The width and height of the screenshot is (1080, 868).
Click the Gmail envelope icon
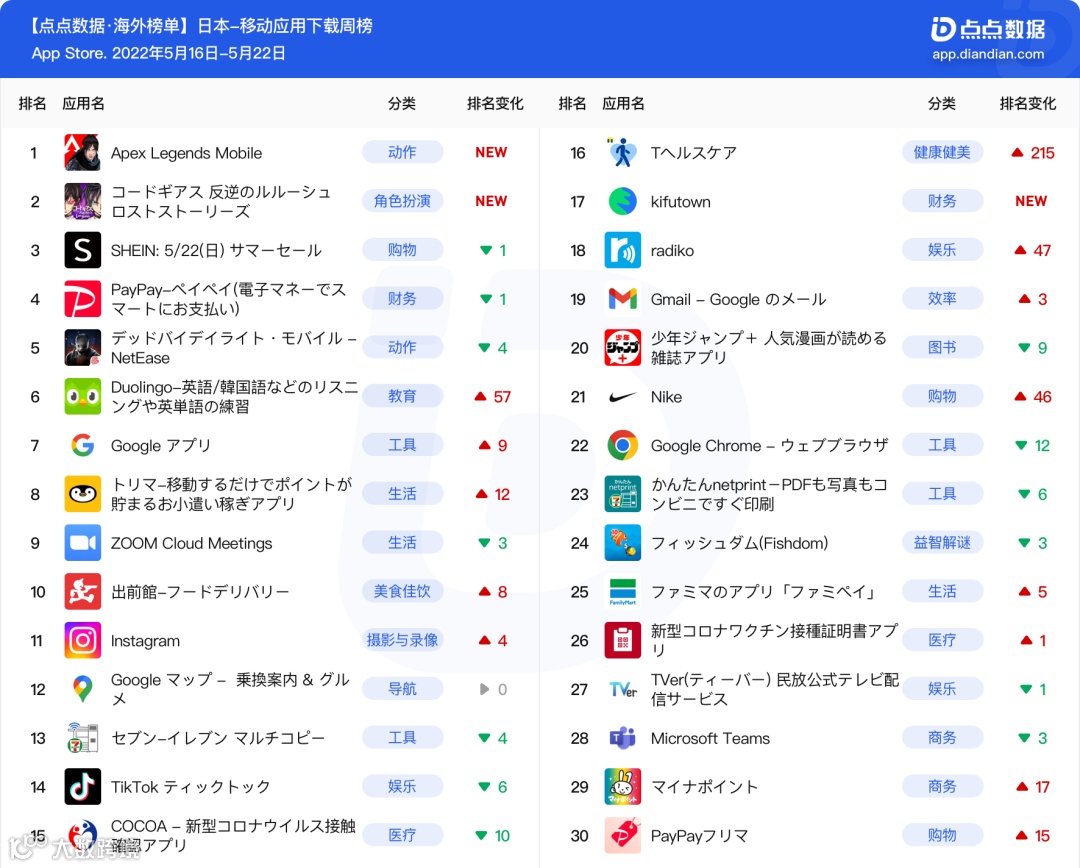click(623, 299)
